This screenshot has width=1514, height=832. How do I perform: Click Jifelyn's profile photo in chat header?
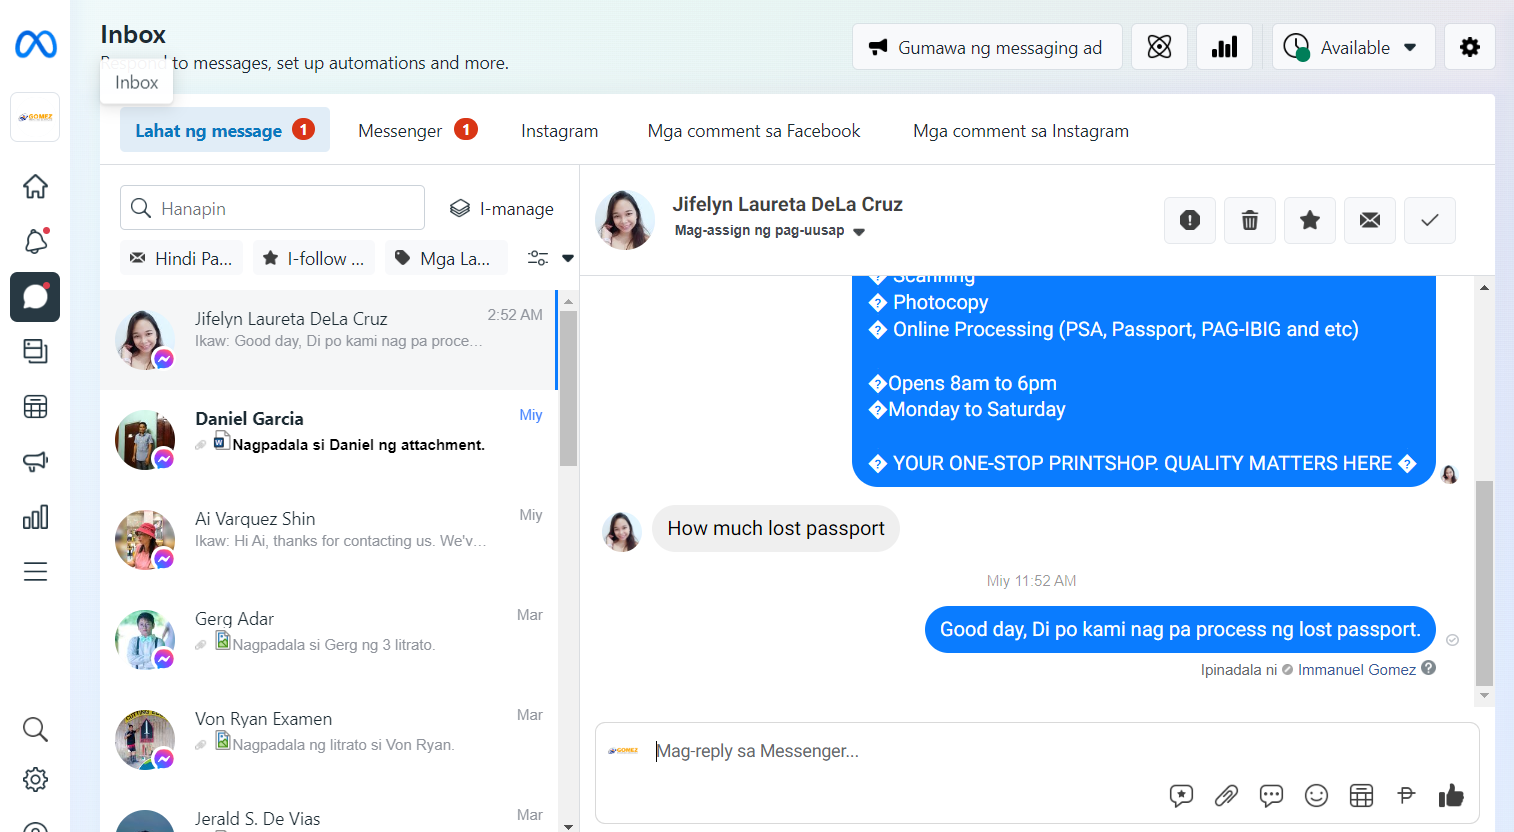click(x=625, y=220)
